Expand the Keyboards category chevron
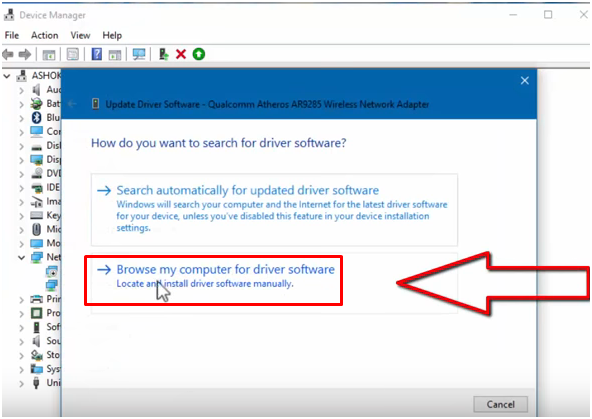 (x=22, y=216)
